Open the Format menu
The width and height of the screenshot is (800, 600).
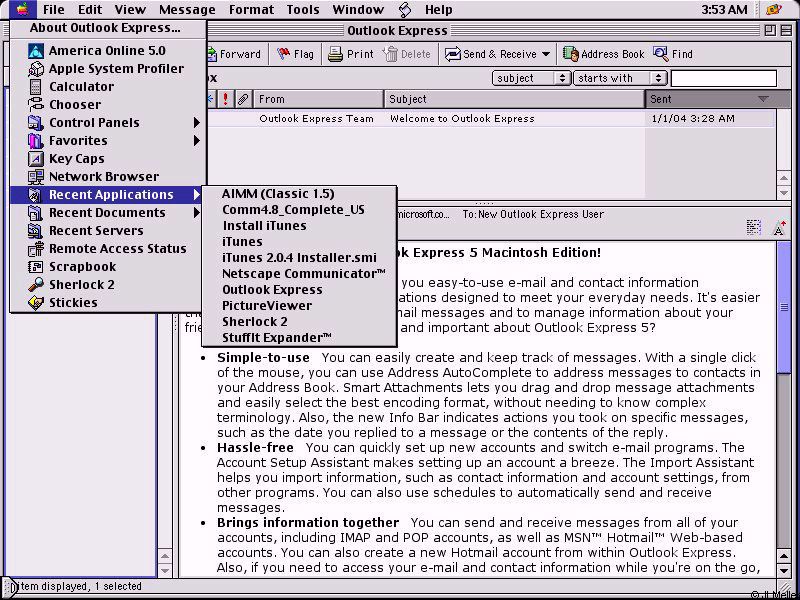(x=251, y=10)
